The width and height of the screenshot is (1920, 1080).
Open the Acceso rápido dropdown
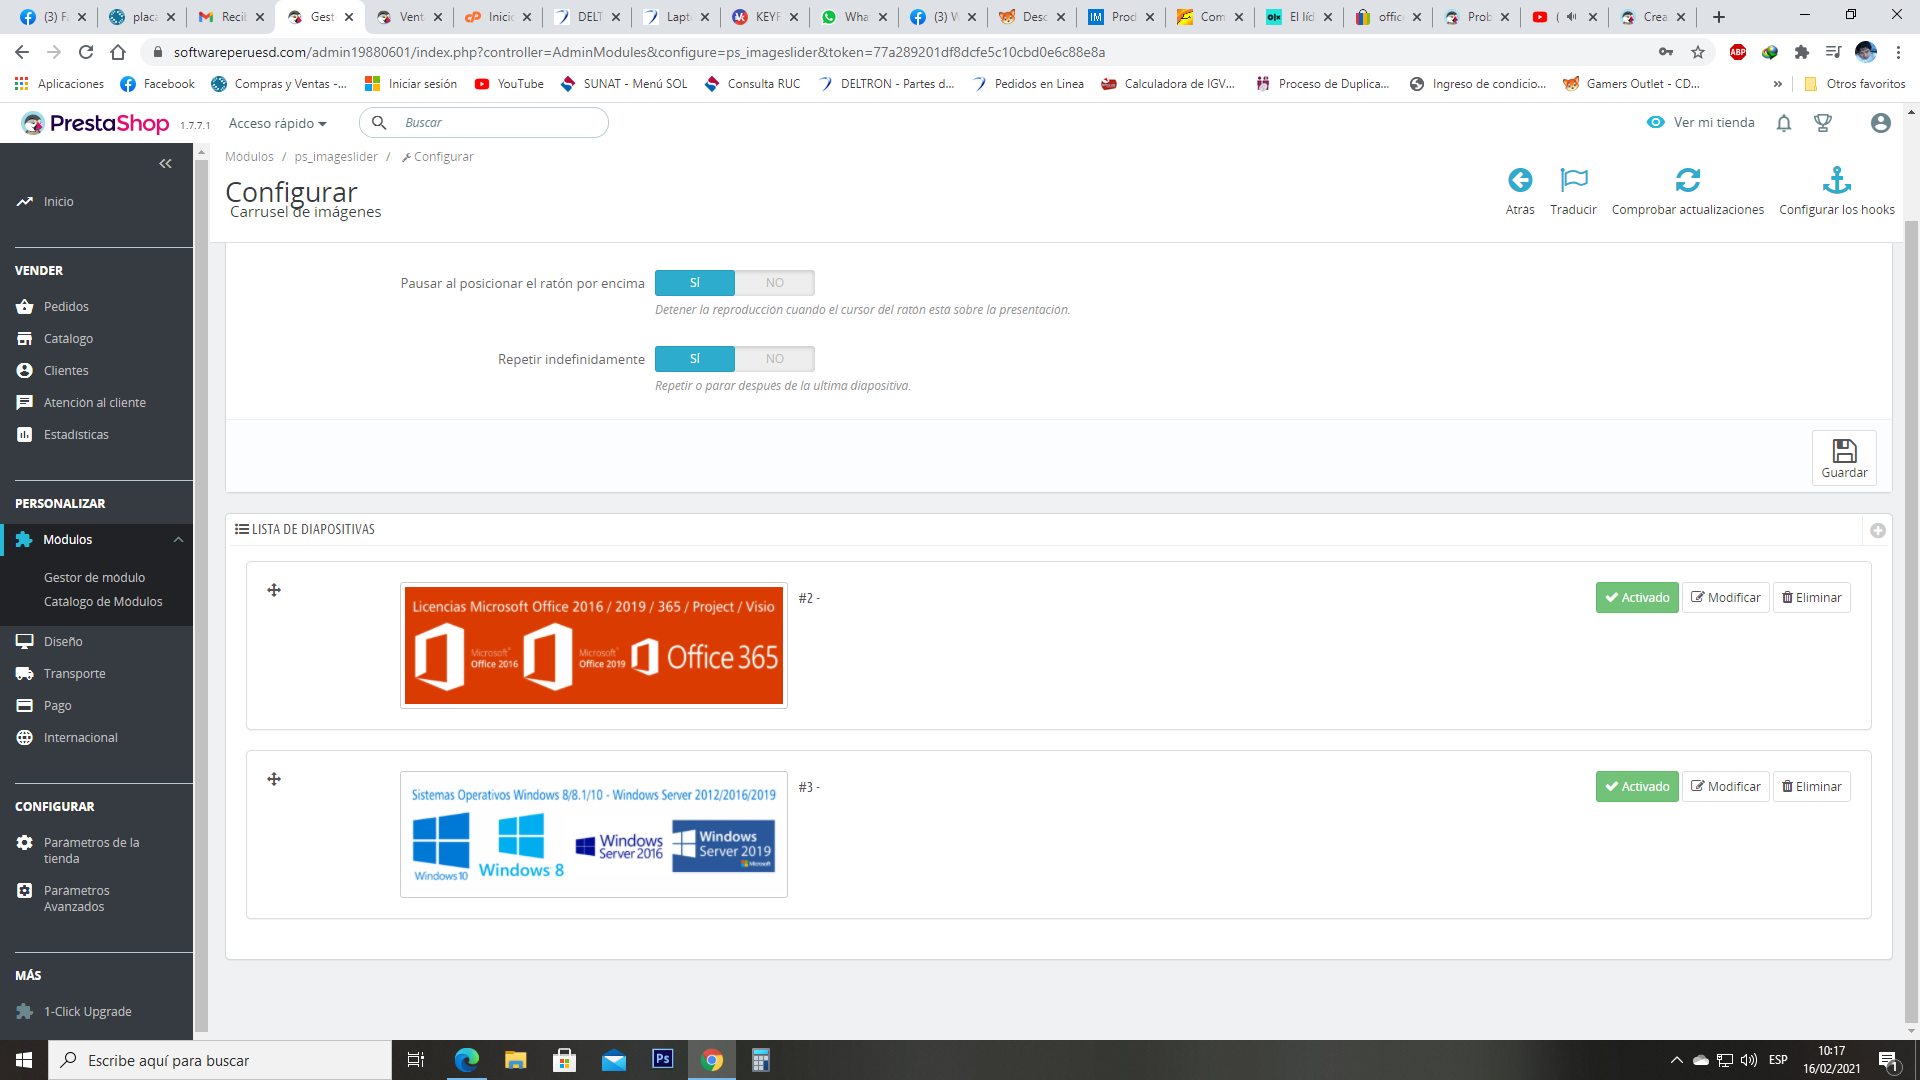[277, 123]
